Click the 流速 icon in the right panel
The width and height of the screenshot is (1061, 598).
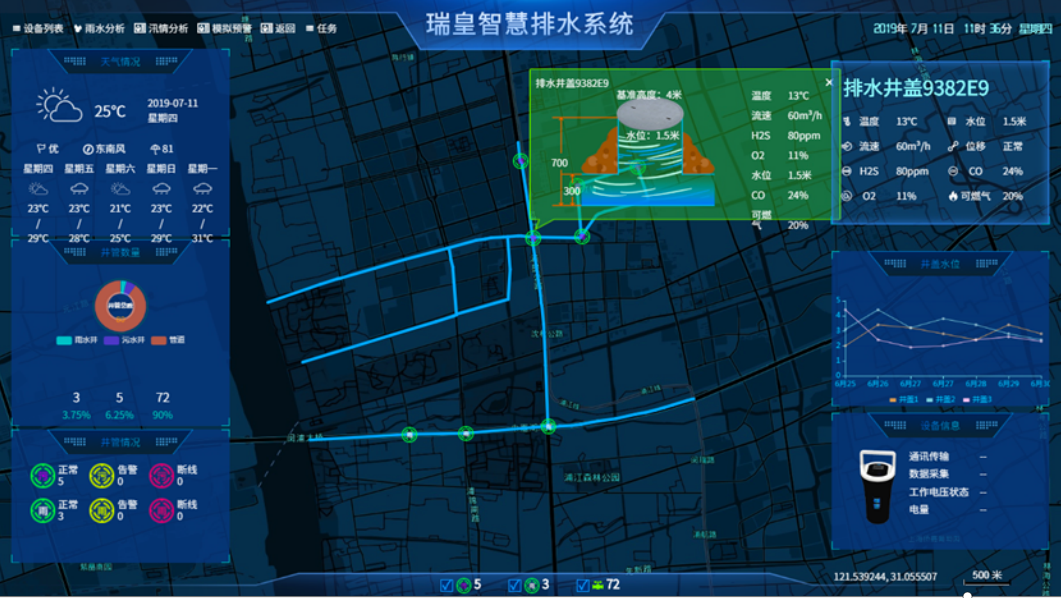[x=846, y=146]
